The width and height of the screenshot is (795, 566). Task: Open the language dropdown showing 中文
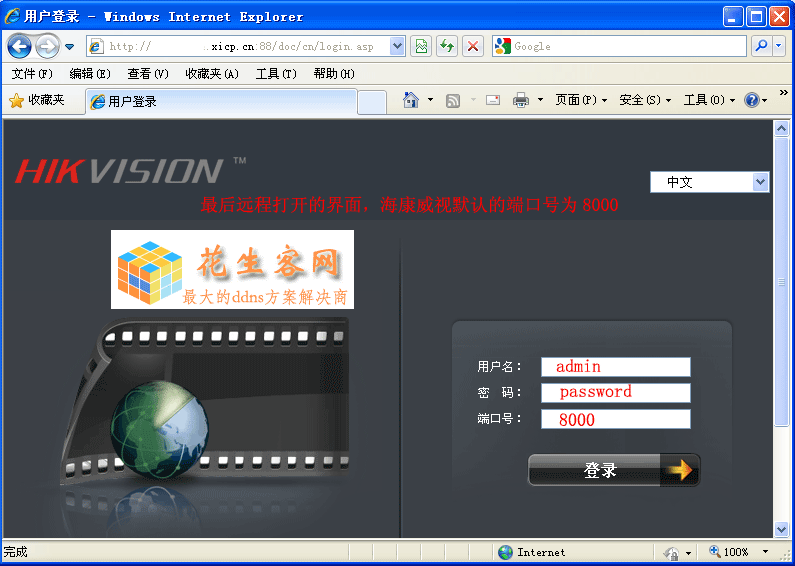(x=709, y=182)
